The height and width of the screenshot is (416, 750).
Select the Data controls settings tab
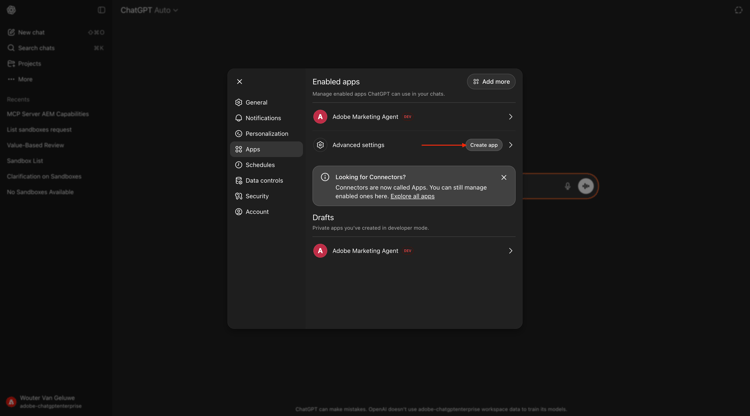(266, 181)
